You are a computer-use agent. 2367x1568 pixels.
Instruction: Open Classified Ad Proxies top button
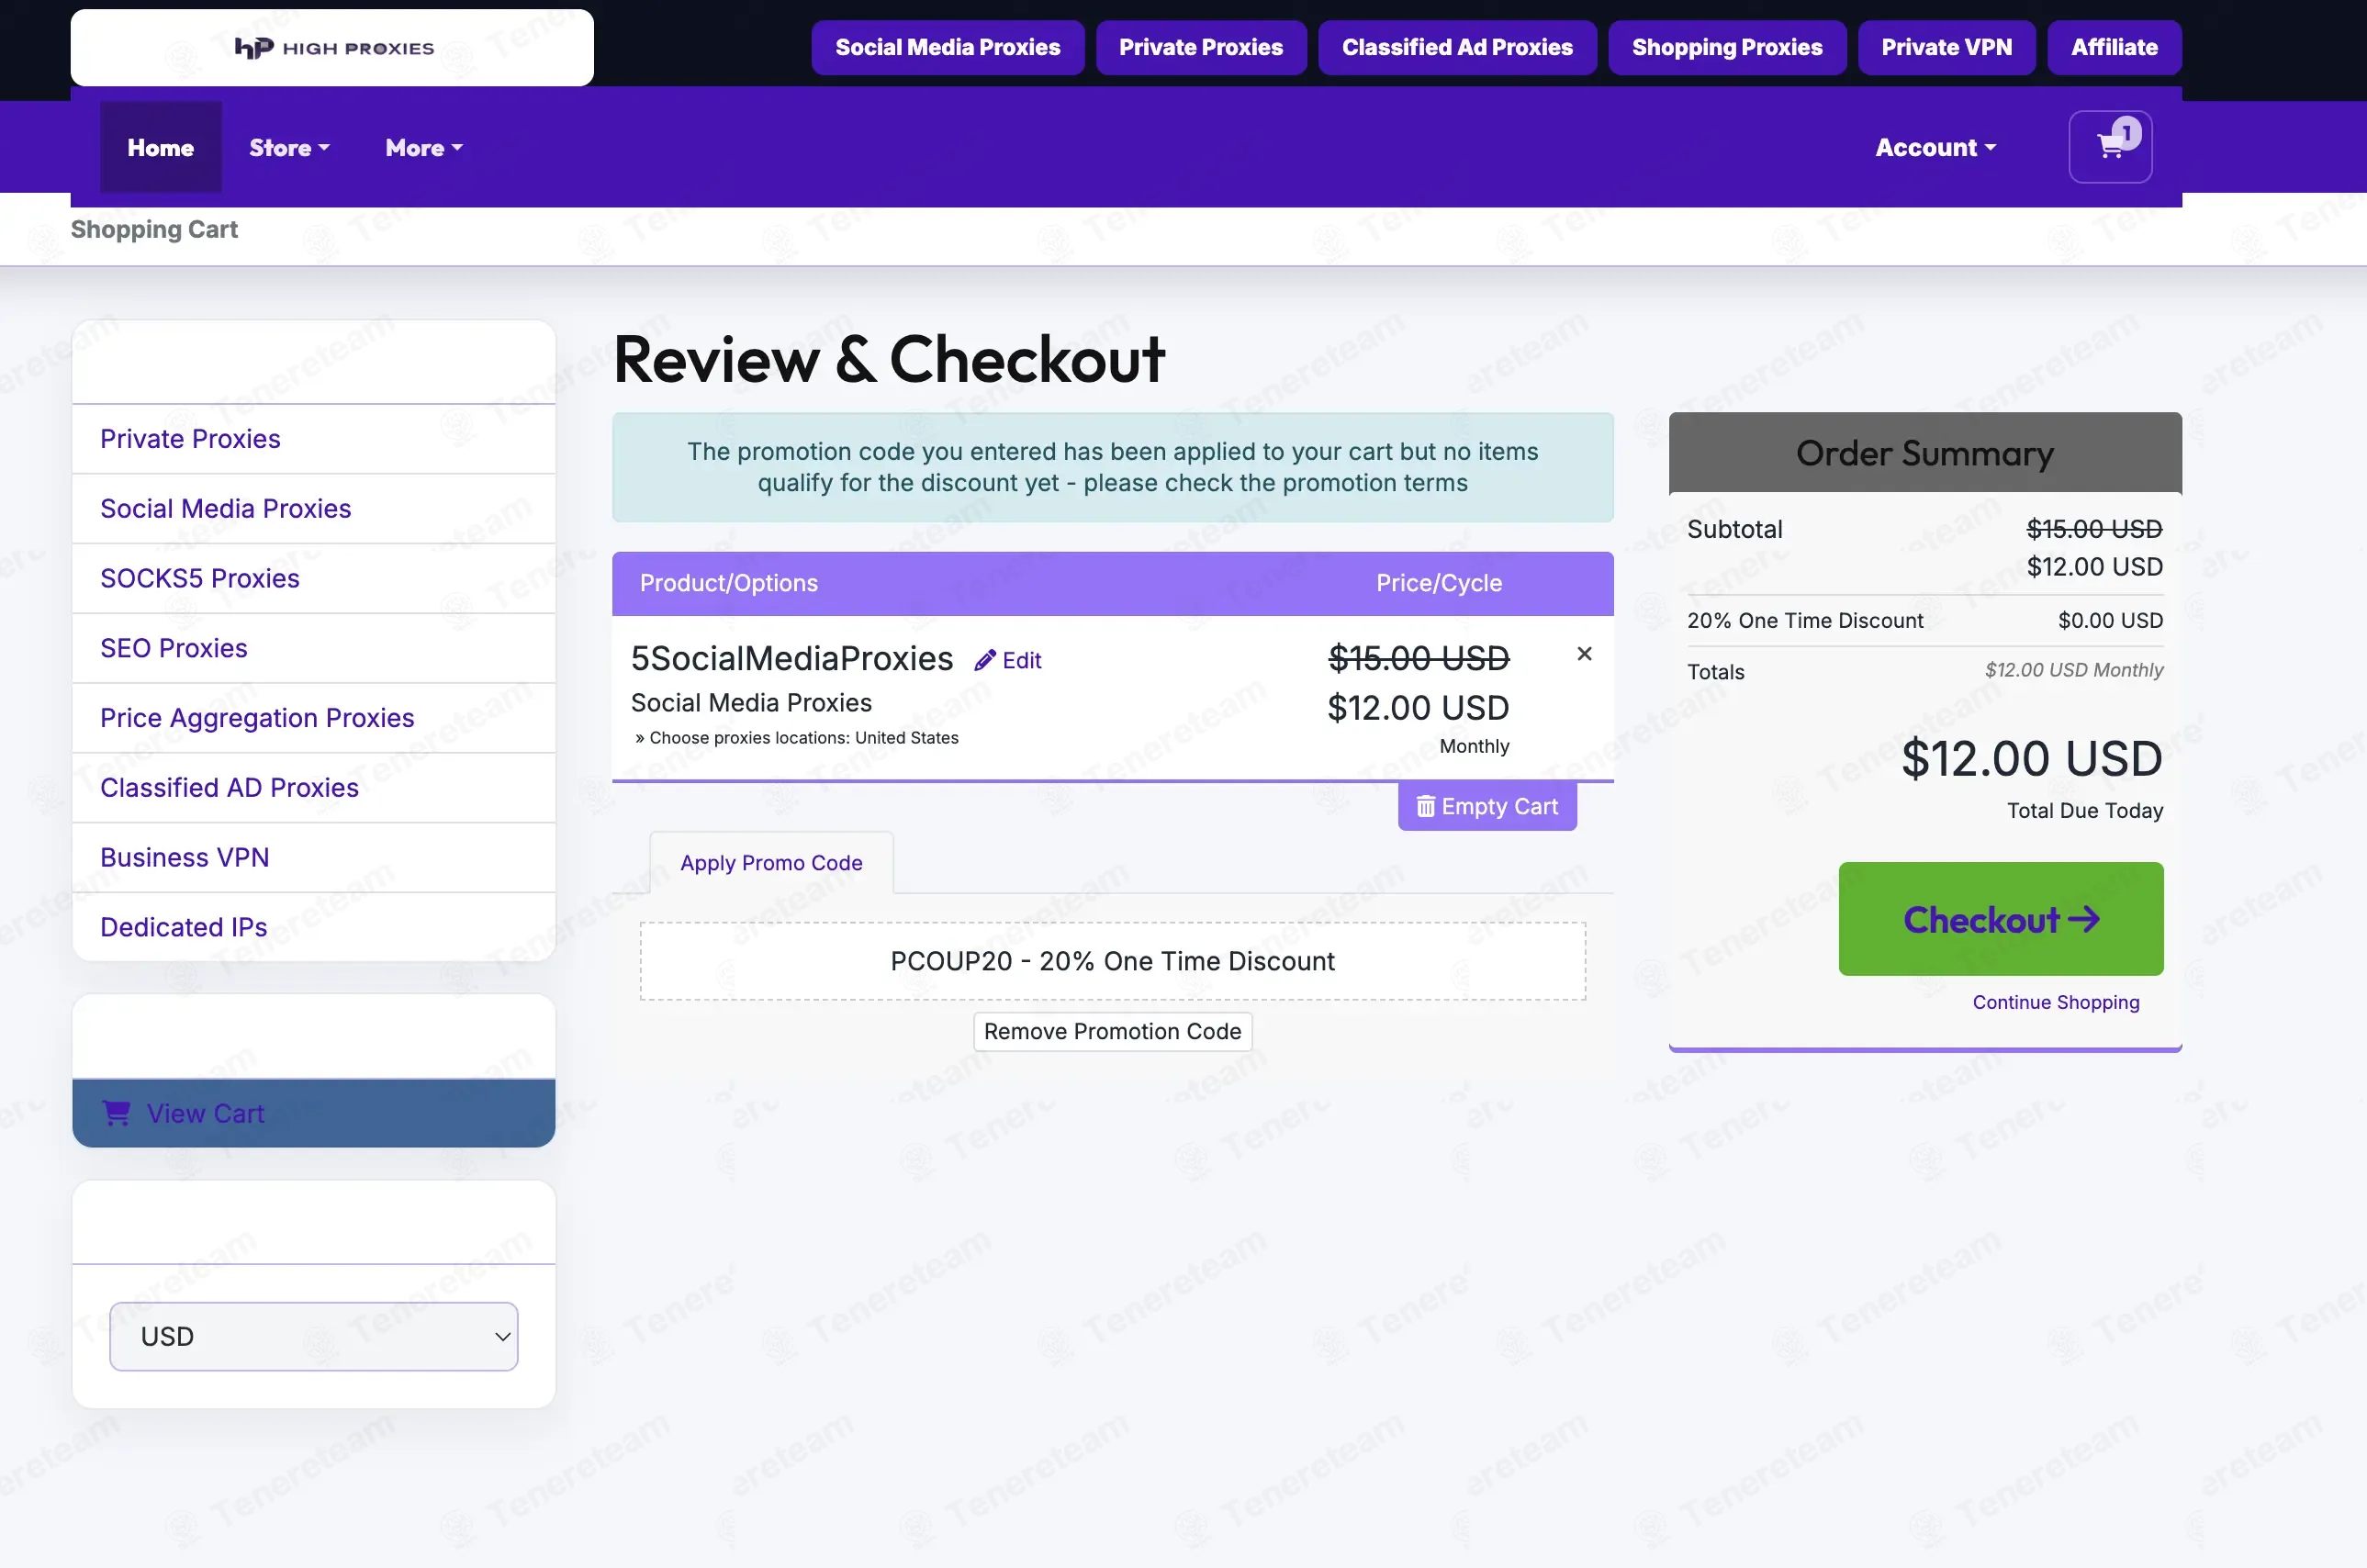tap(1457, 48)
